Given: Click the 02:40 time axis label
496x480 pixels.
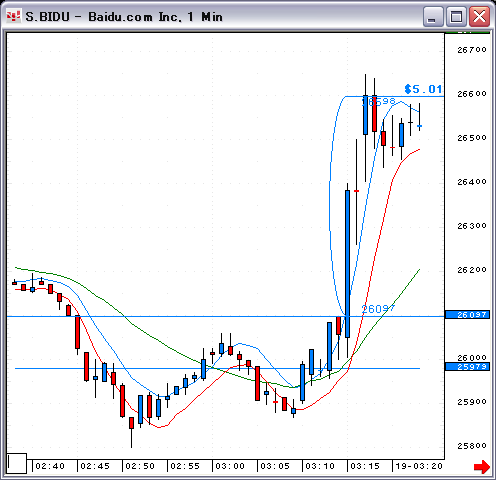Looking at the screenshot, I should tap(50, 466).
